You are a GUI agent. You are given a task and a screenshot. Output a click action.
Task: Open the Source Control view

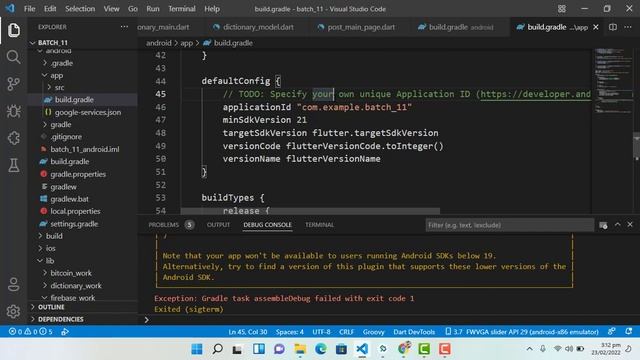pos(13,84)
